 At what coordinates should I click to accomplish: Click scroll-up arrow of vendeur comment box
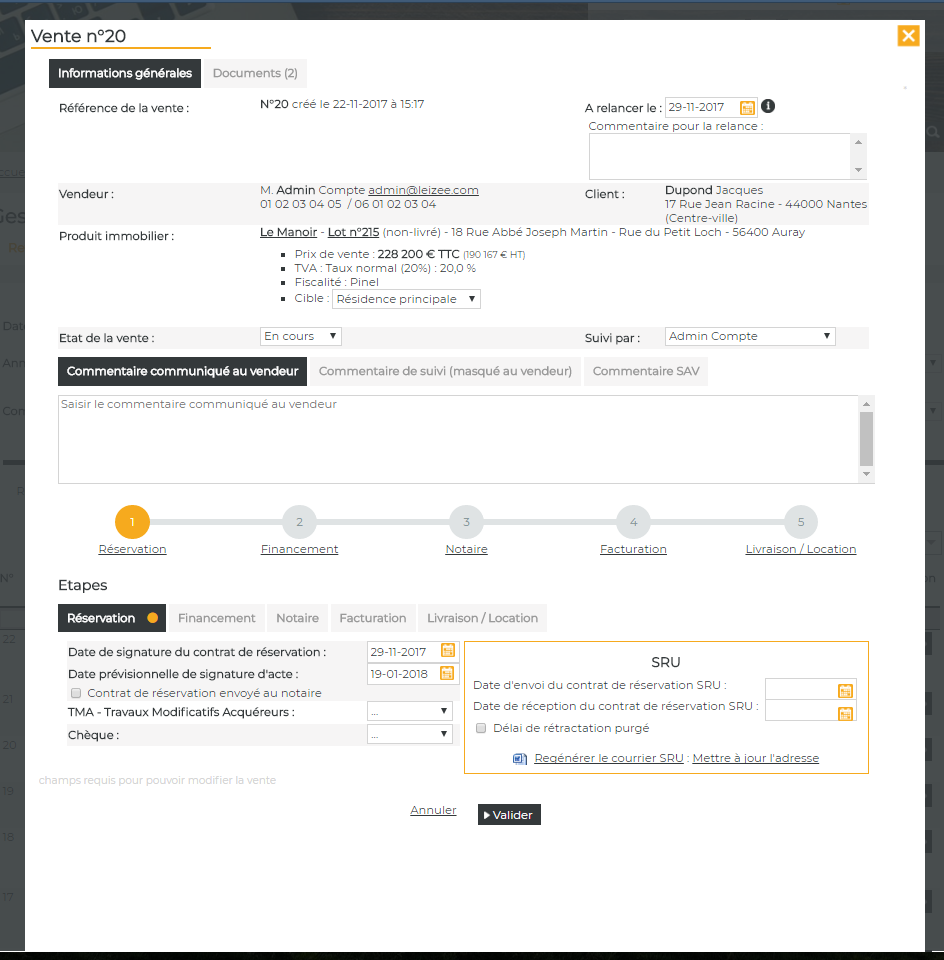pyautogui.click(x=866, y=404)
